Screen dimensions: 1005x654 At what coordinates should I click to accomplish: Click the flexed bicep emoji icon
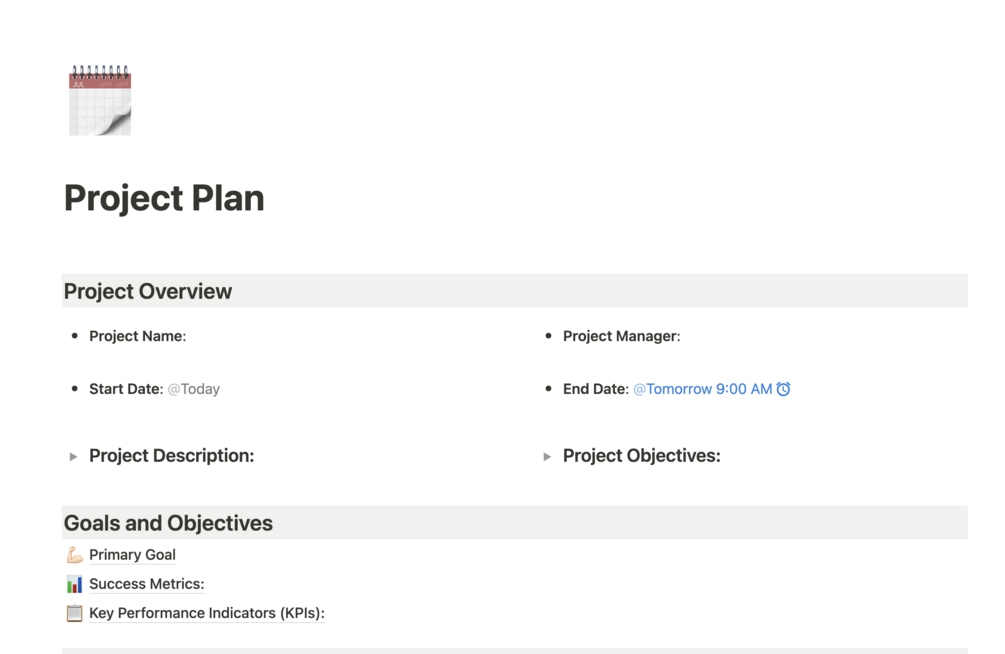click(x=75, y=555)
